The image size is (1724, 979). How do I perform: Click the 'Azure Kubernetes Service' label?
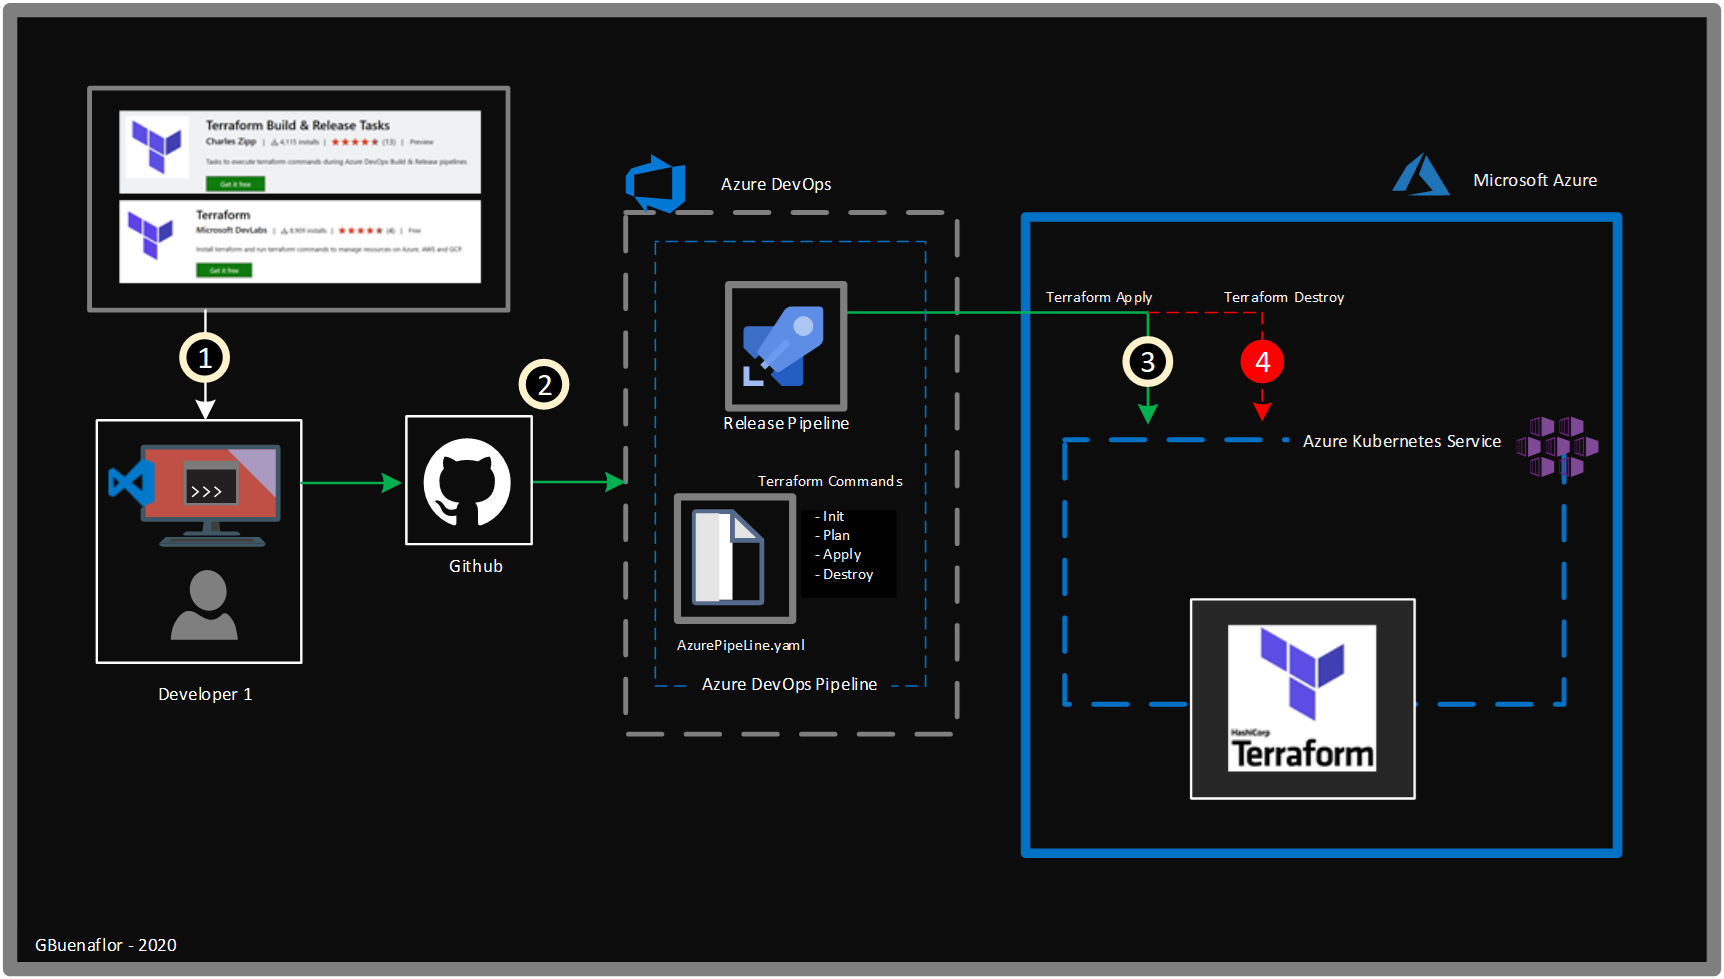[1402, 441]
